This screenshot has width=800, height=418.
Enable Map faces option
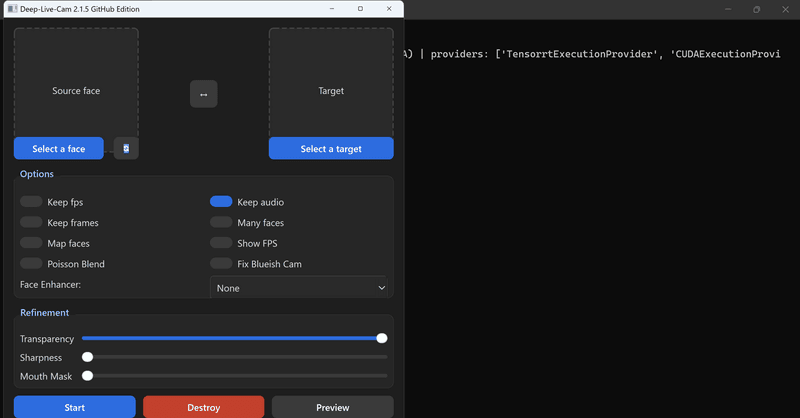(31, 243)
